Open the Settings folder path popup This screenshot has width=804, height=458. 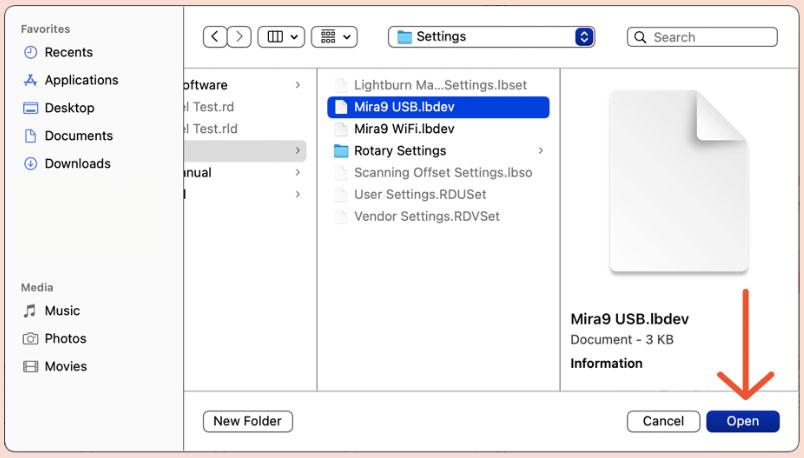[491, 37]
